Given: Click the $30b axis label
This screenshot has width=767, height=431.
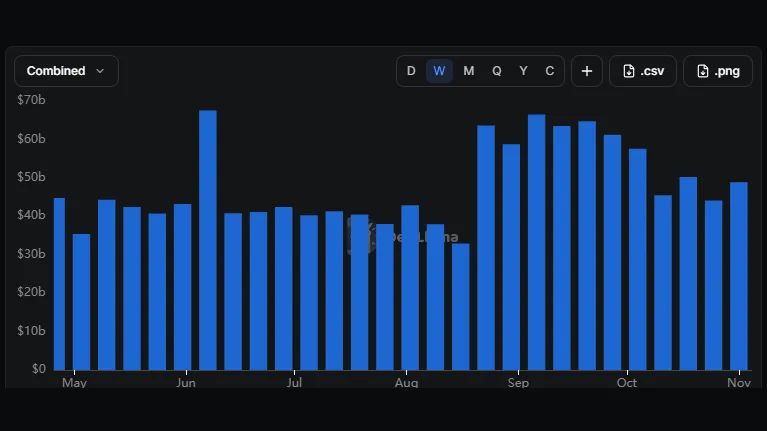Looking at the screenshot, I should point(31,253).
